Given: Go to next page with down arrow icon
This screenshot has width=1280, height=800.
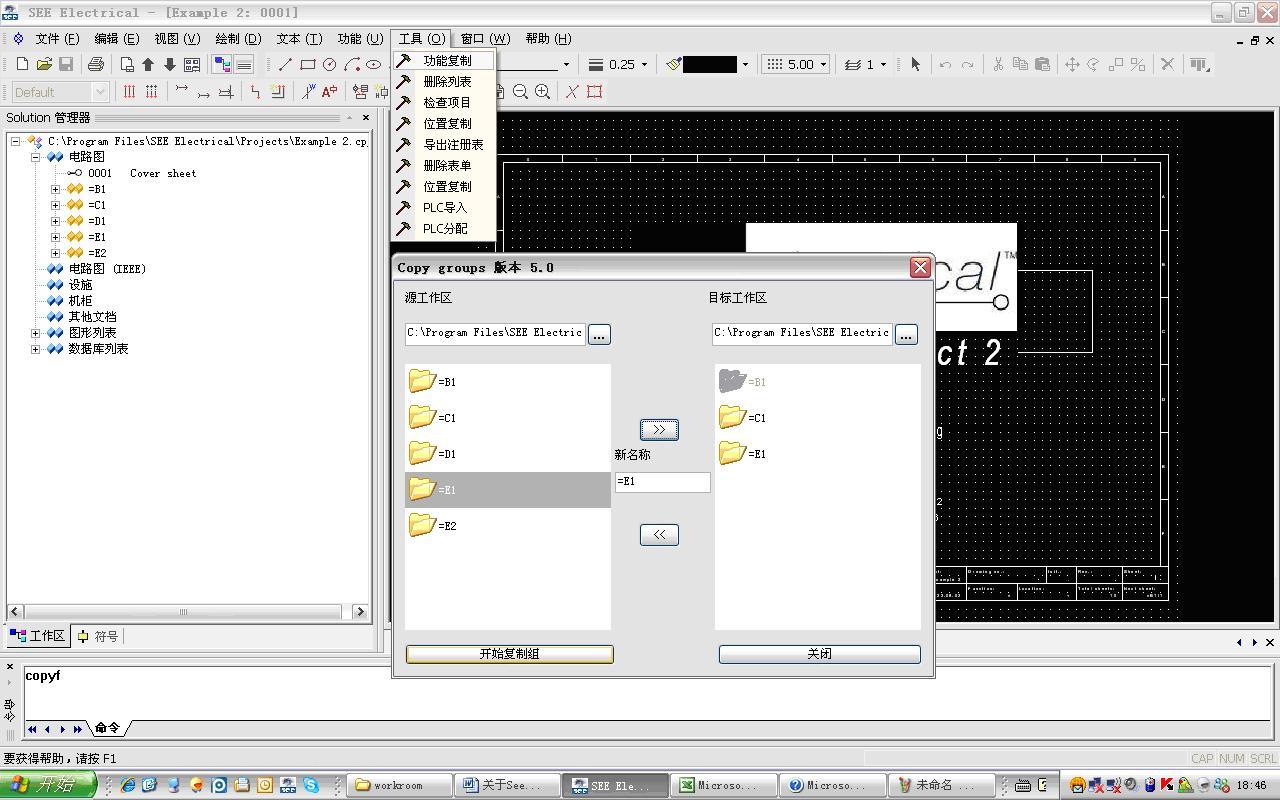Looking at the screenshot, I should [x=170, y=64].
